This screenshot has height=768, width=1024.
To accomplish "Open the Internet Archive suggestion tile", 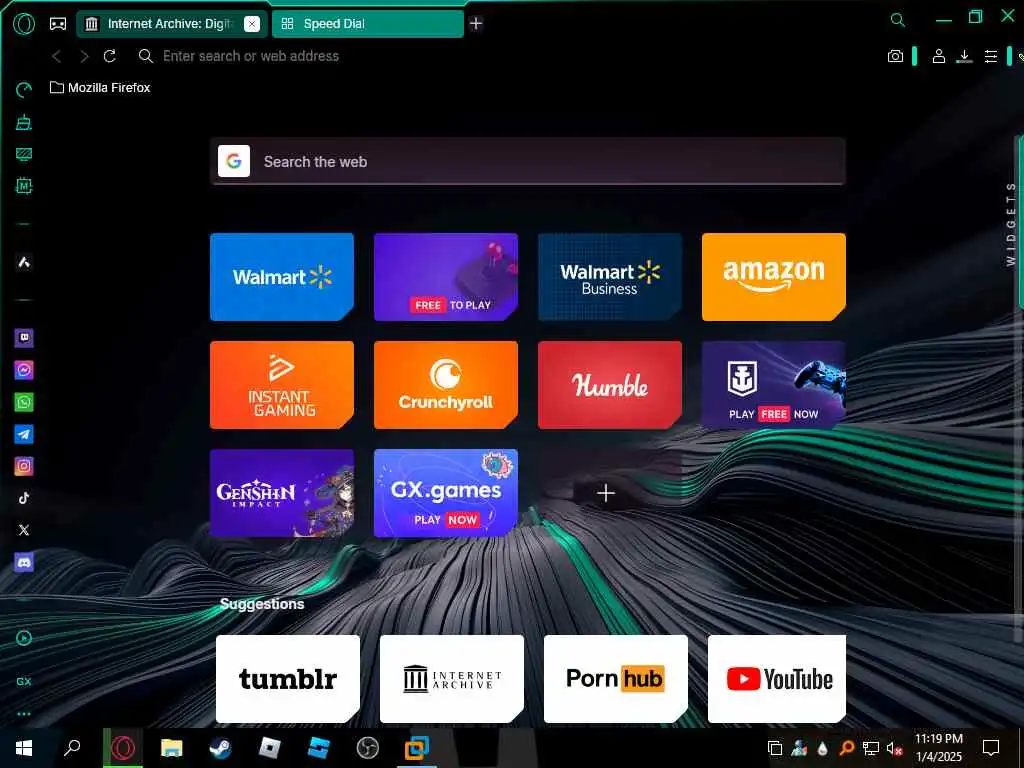I will coord(452,679).
